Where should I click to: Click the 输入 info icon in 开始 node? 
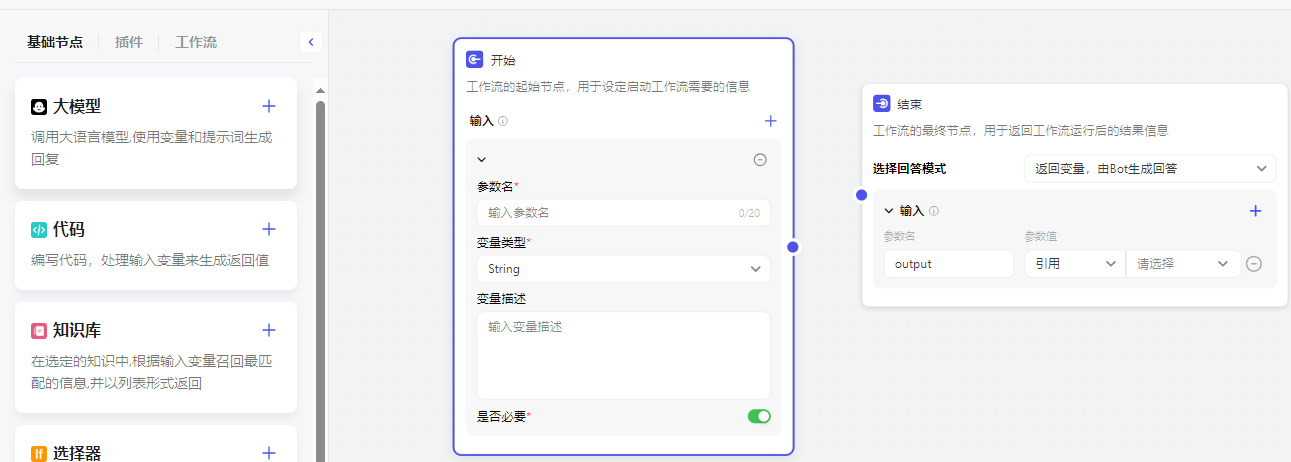pos(503,121)
